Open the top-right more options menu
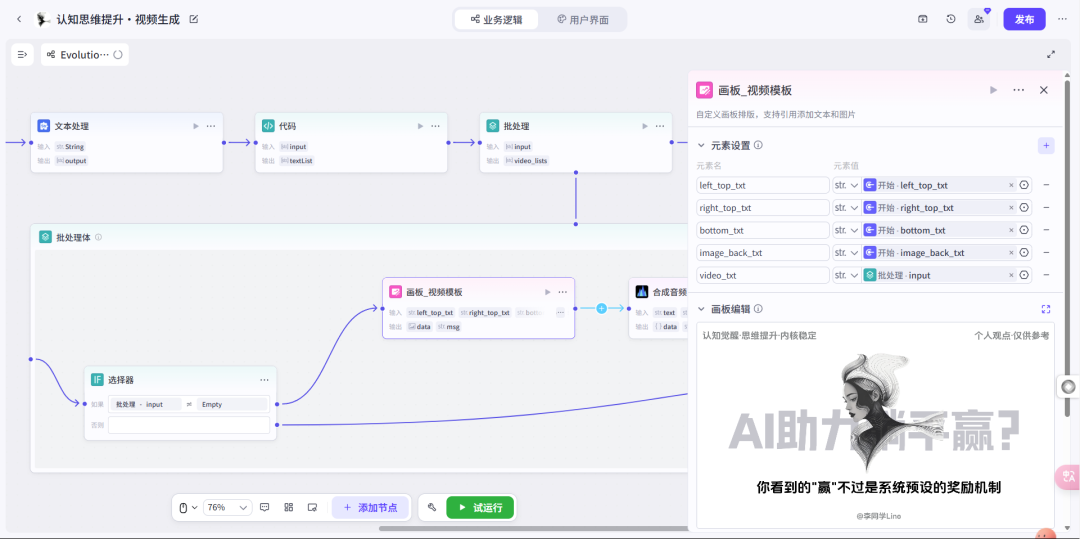 (1062, 19)
